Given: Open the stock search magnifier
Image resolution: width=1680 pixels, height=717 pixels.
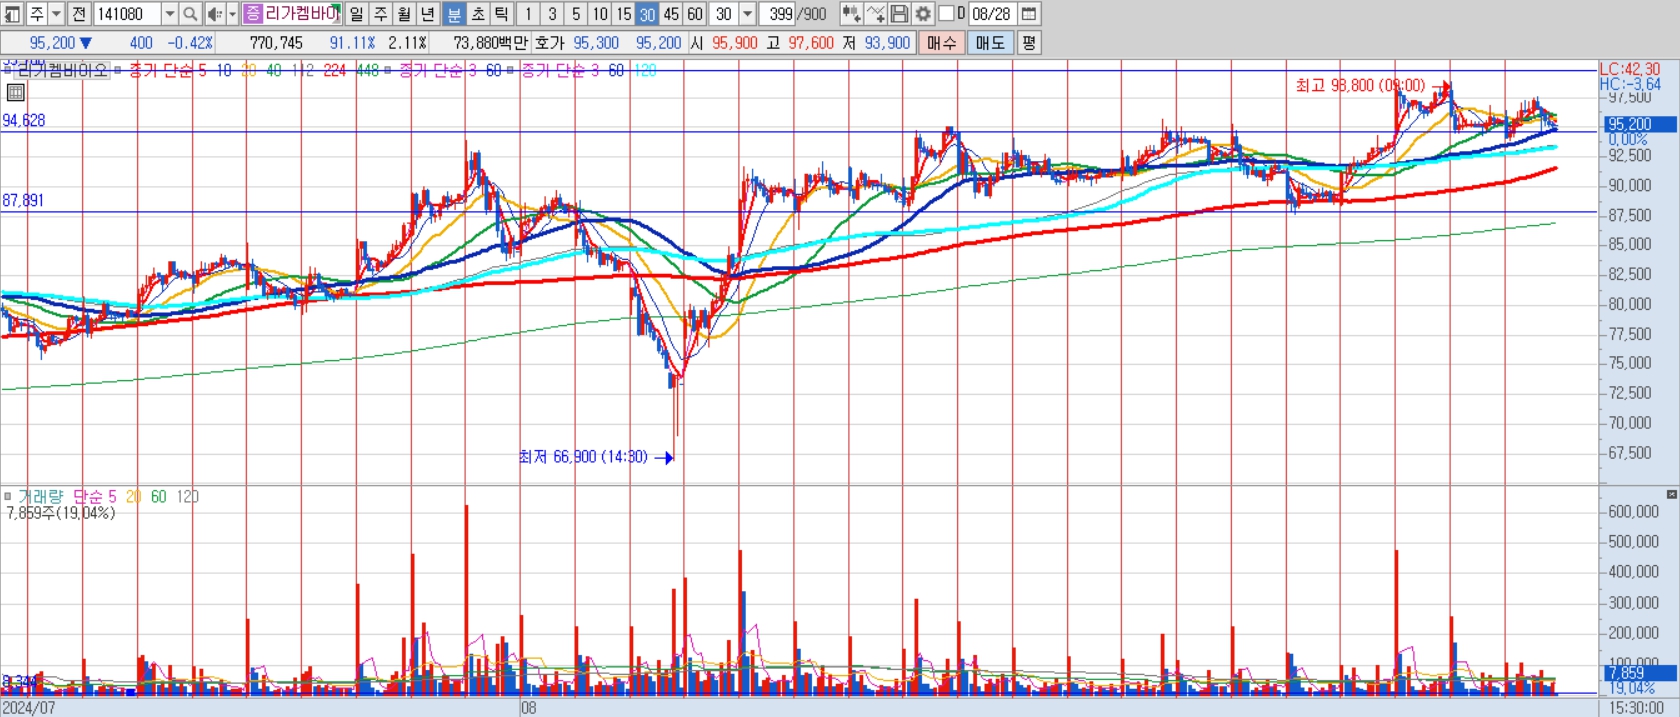Looking at the screenshot, I should (191, 14).
